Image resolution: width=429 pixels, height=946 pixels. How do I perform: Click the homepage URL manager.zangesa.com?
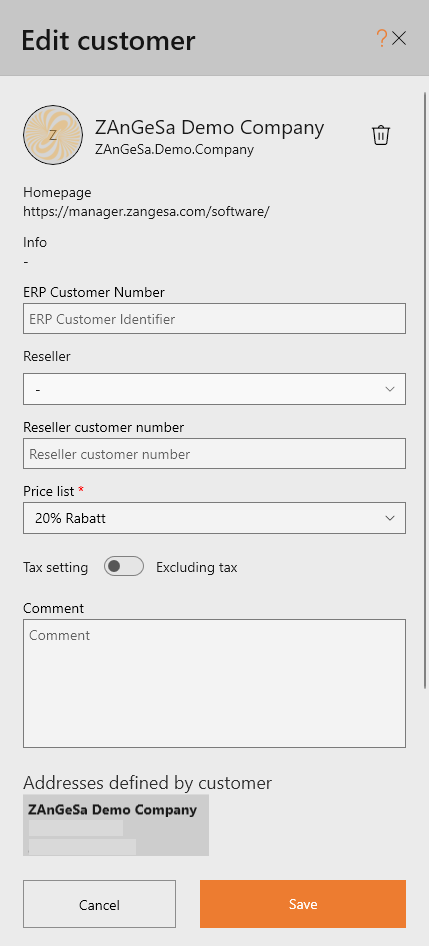pyautogui.click(x=146, y=212)
